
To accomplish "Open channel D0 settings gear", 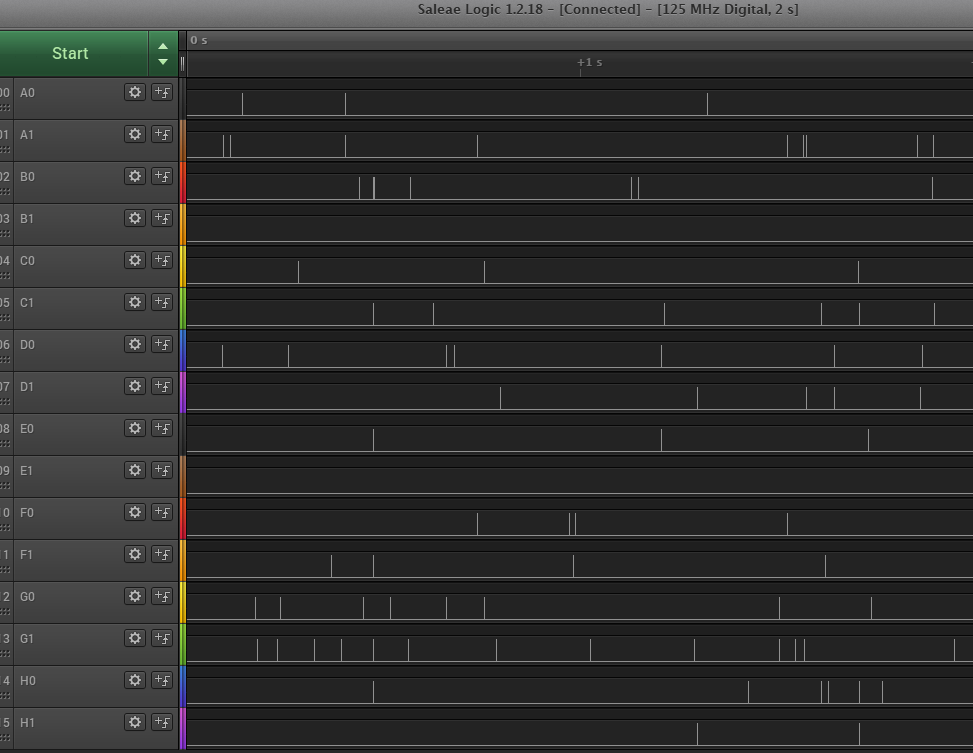I will (135, 345).
